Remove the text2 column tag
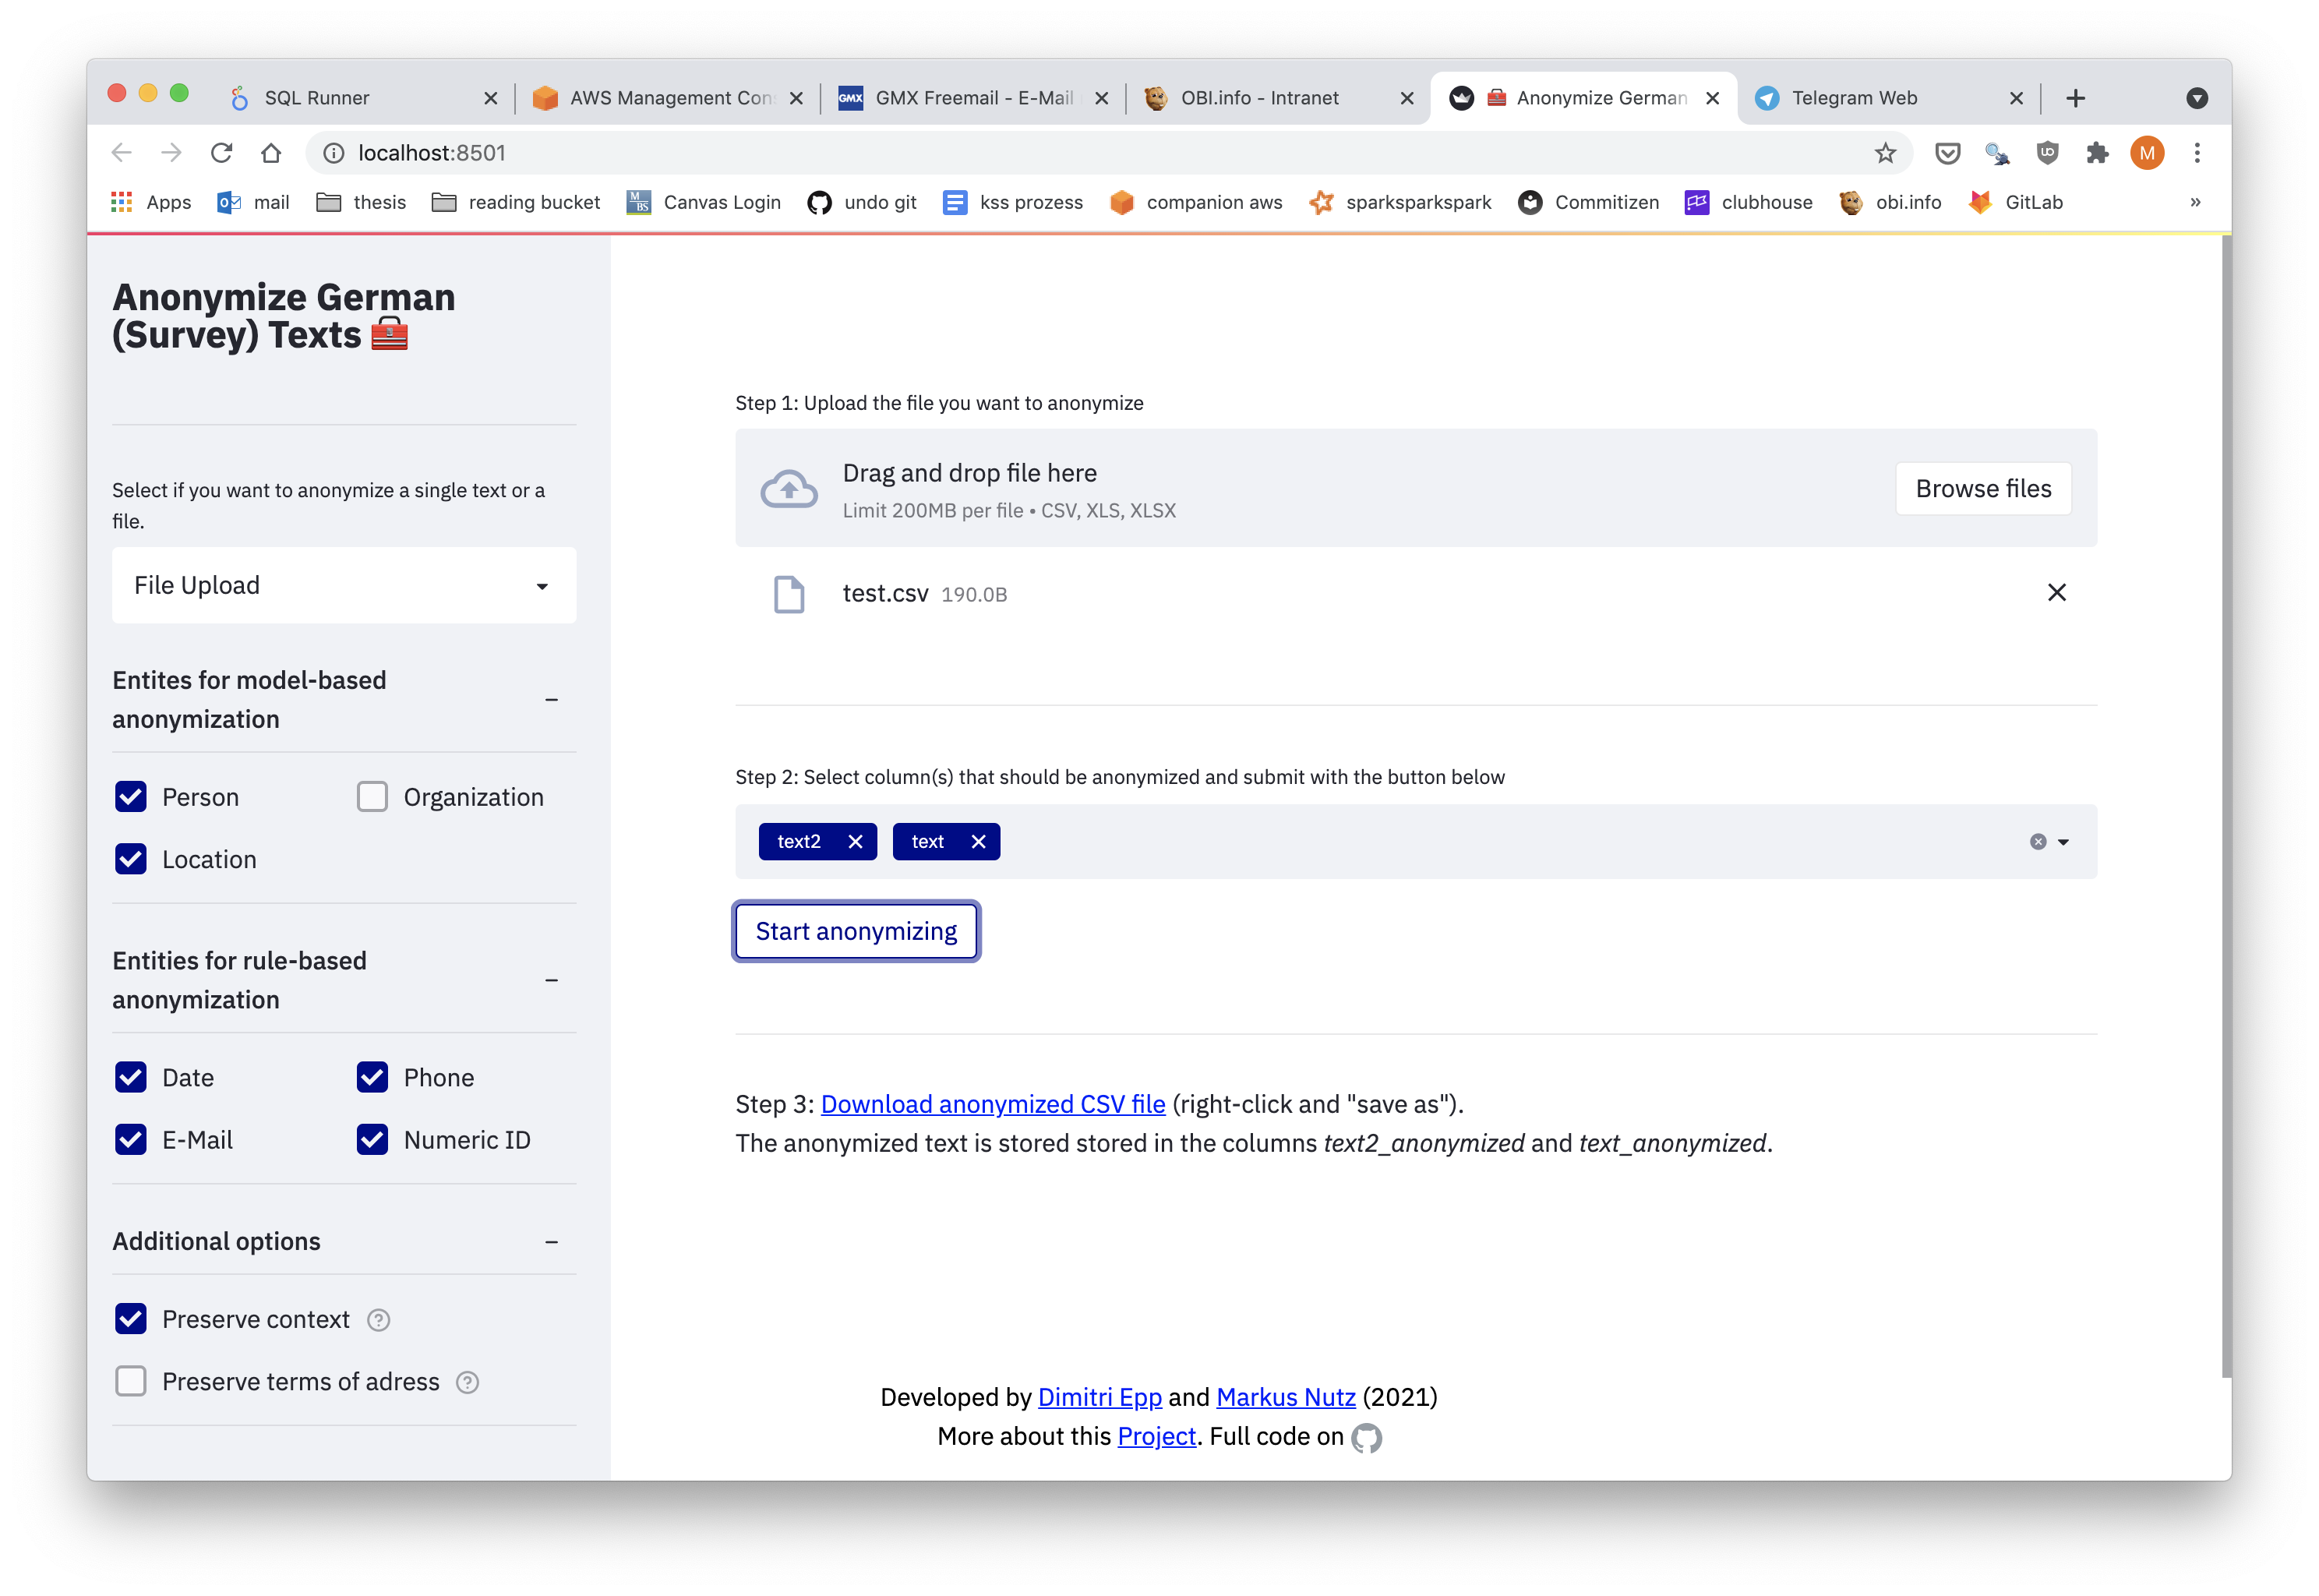 [855, 842]
